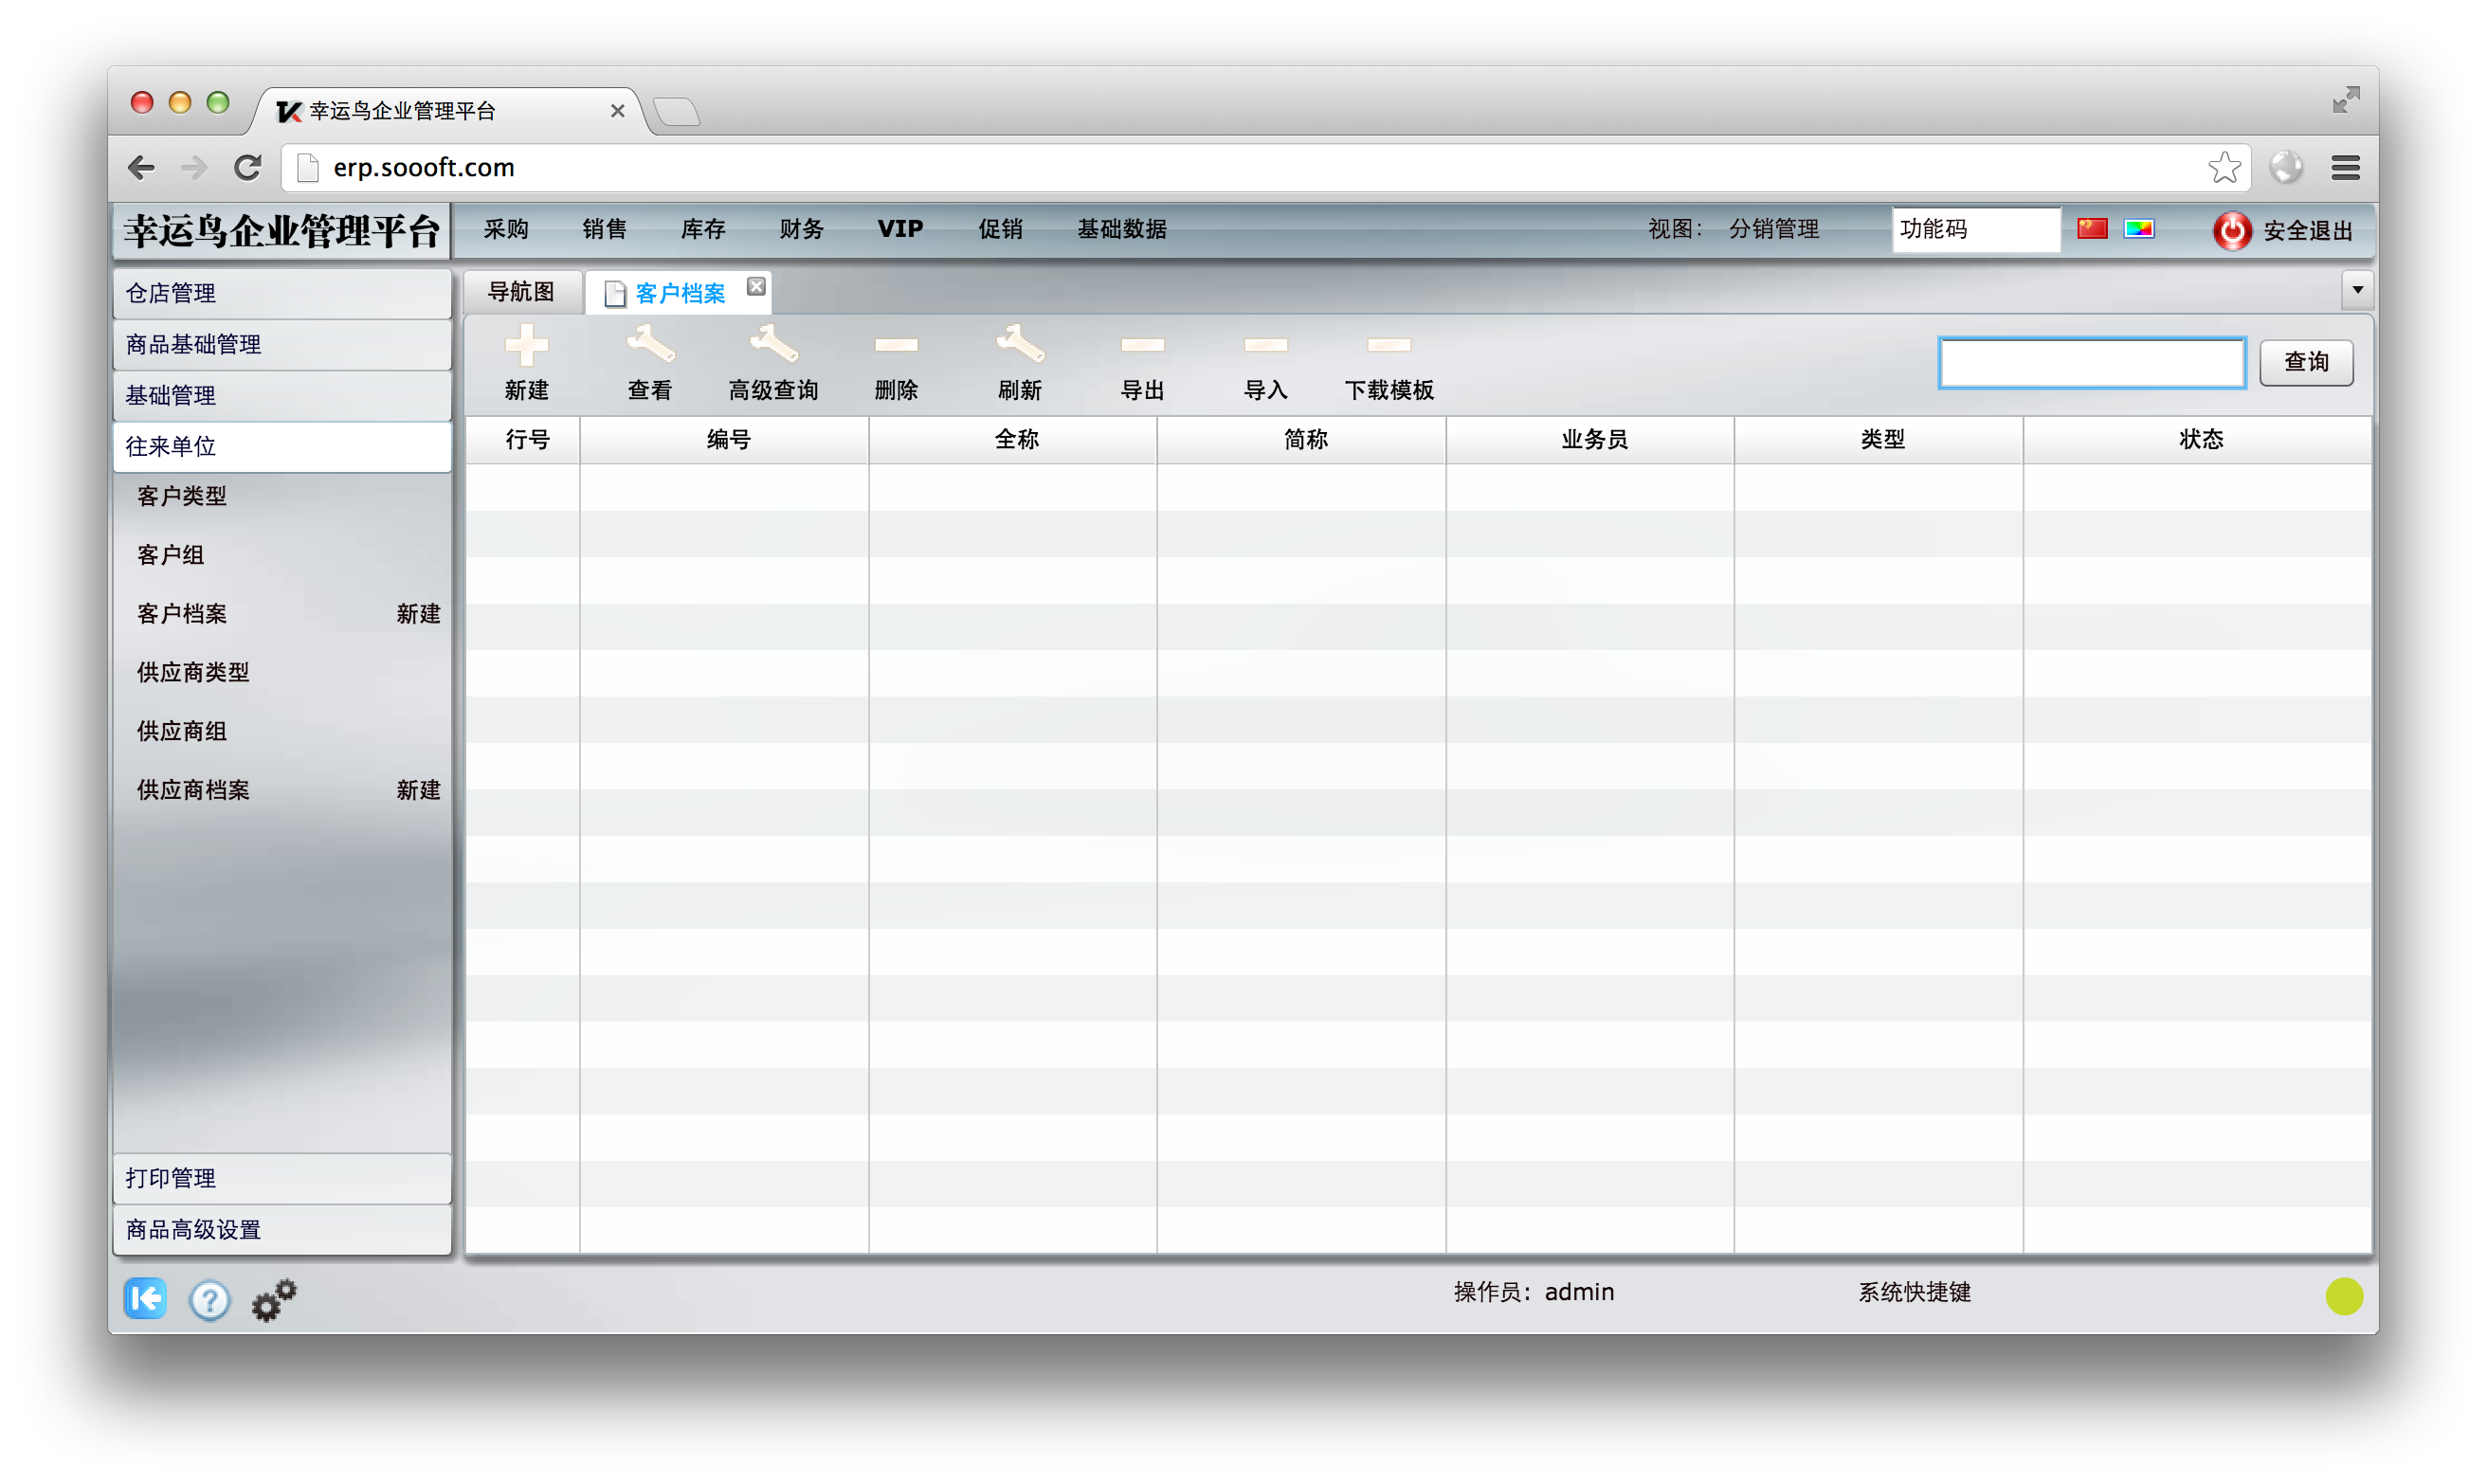
Task: Click the red 安全退出 power icon
Action: [x=2231, y=230]
